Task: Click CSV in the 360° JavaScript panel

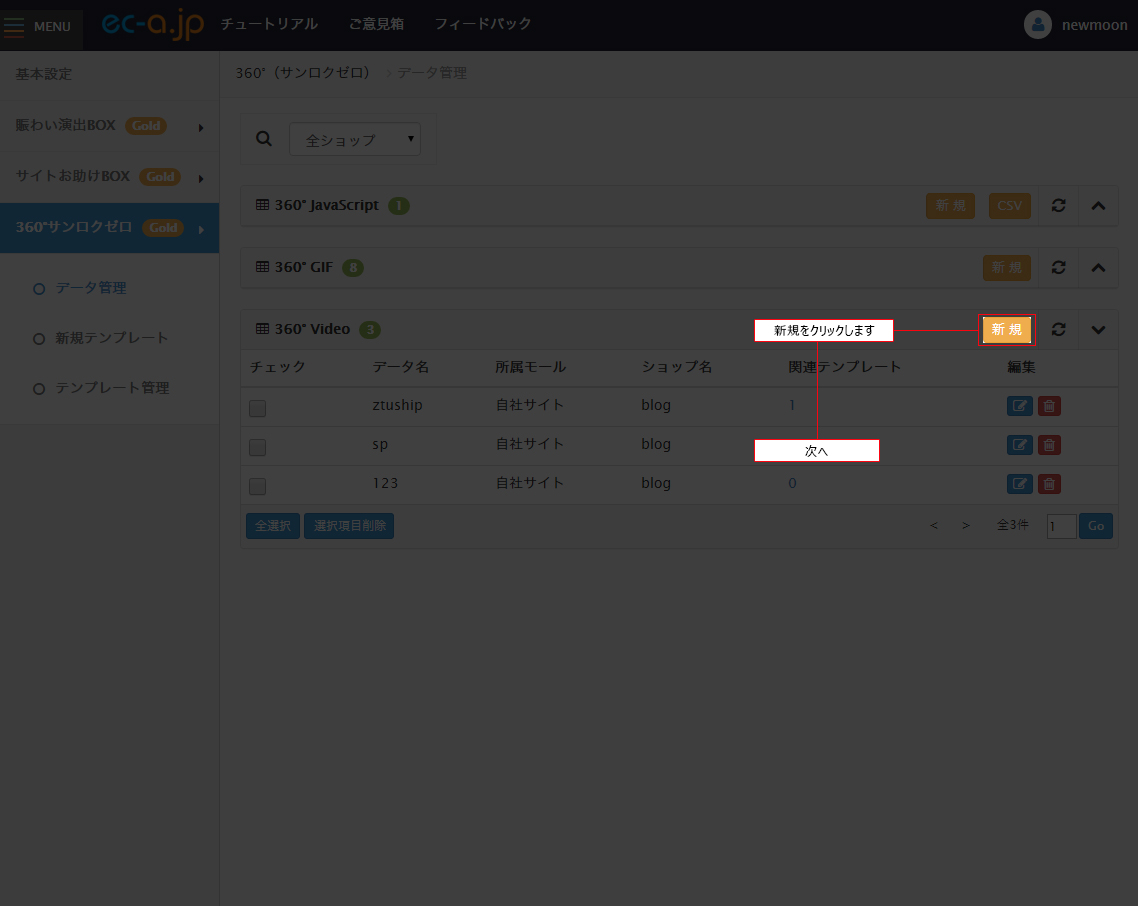Action: [1010, 206]
